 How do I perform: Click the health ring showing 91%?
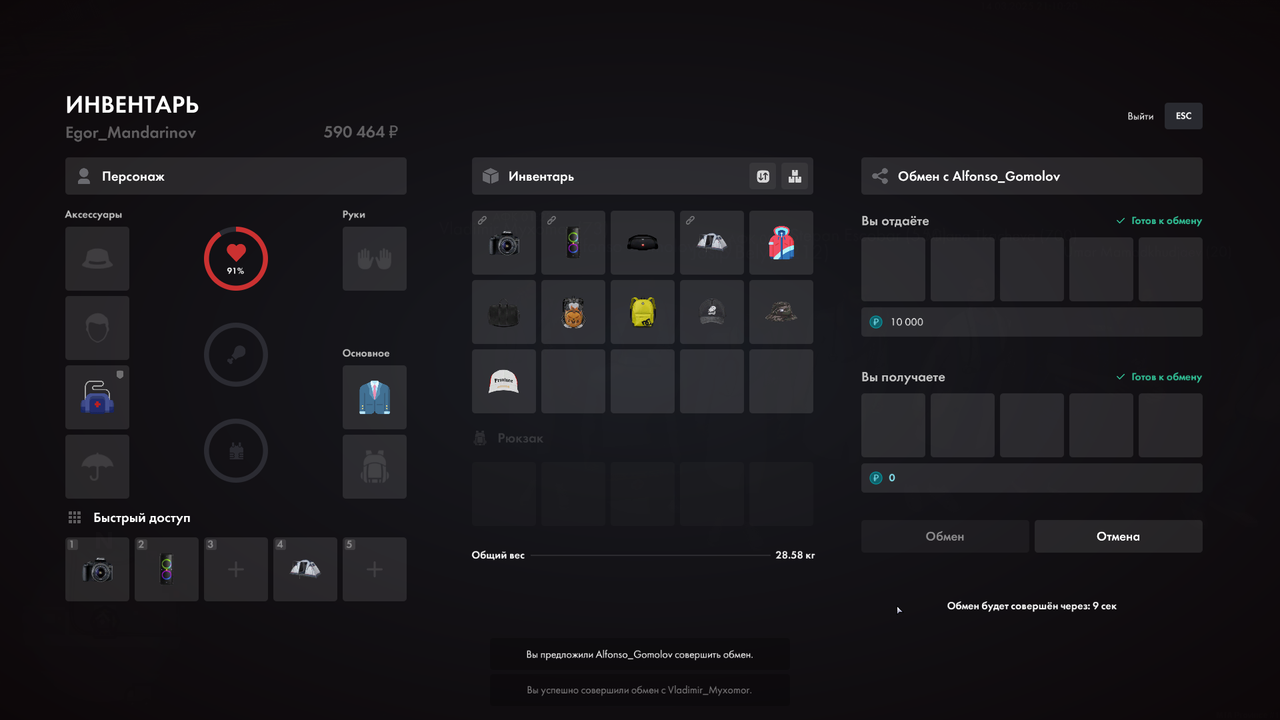pos(236,258)
